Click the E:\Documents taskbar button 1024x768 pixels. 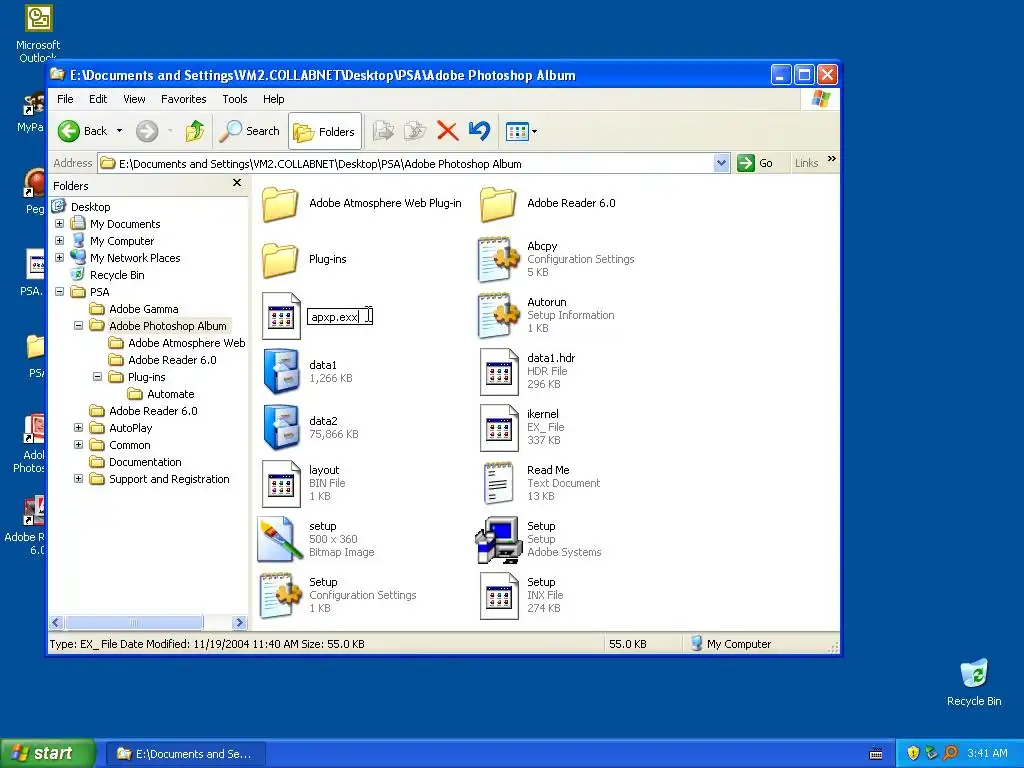(x=185, y=754)
